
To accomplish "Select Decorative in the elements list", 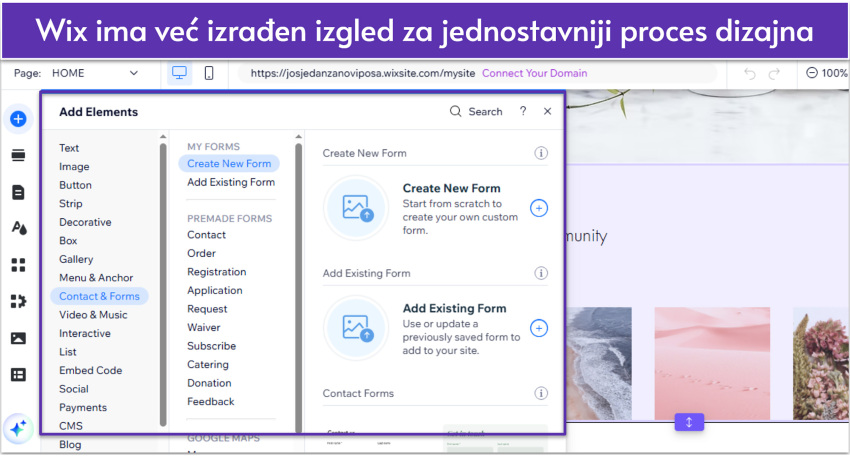I will tap(85, 222).
